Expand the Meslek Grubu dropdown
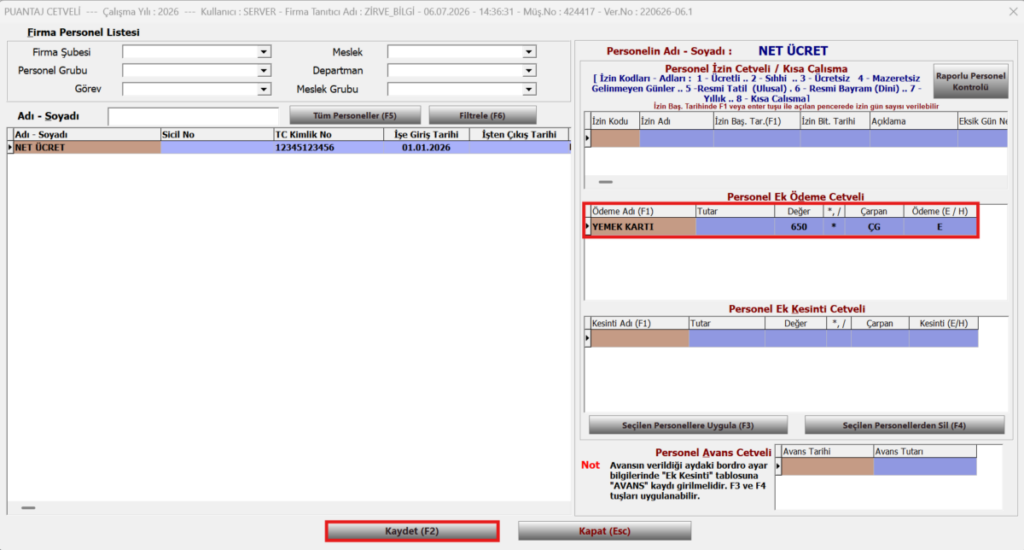Screen dimensions: 1024x550 pos(528,89)
